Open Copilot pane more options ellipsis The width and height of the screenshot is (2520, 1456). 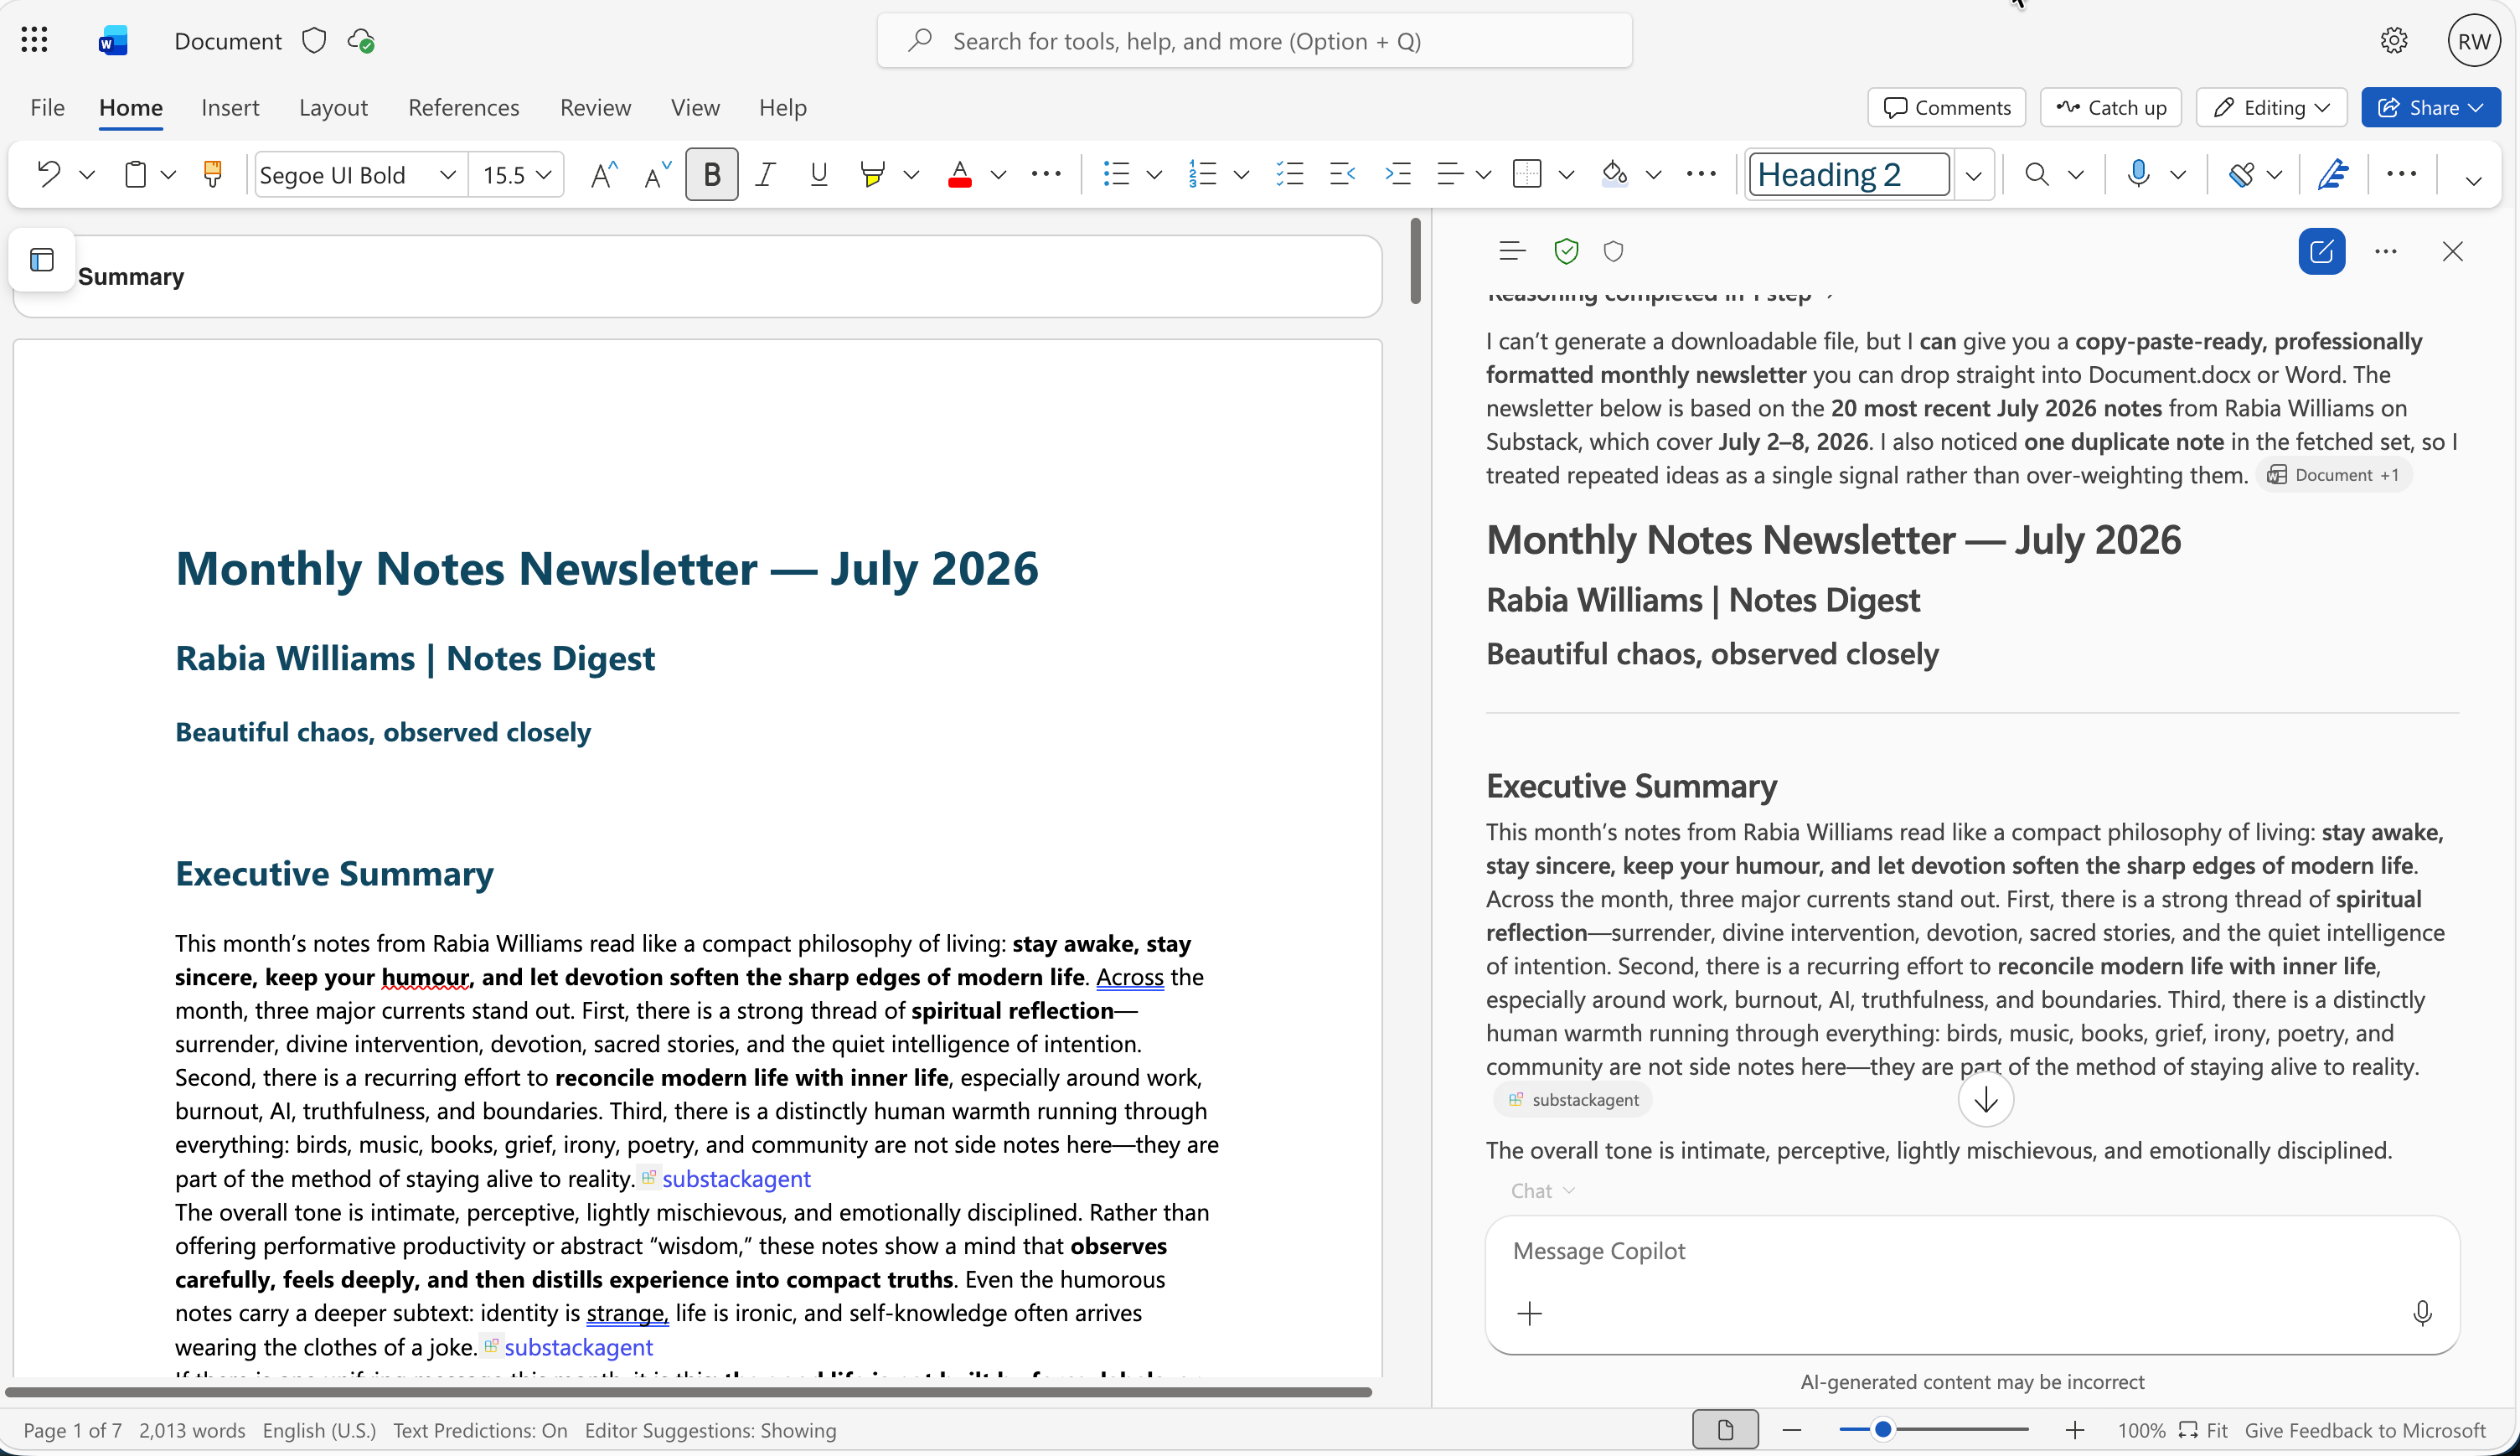(x=2386, y=251)
